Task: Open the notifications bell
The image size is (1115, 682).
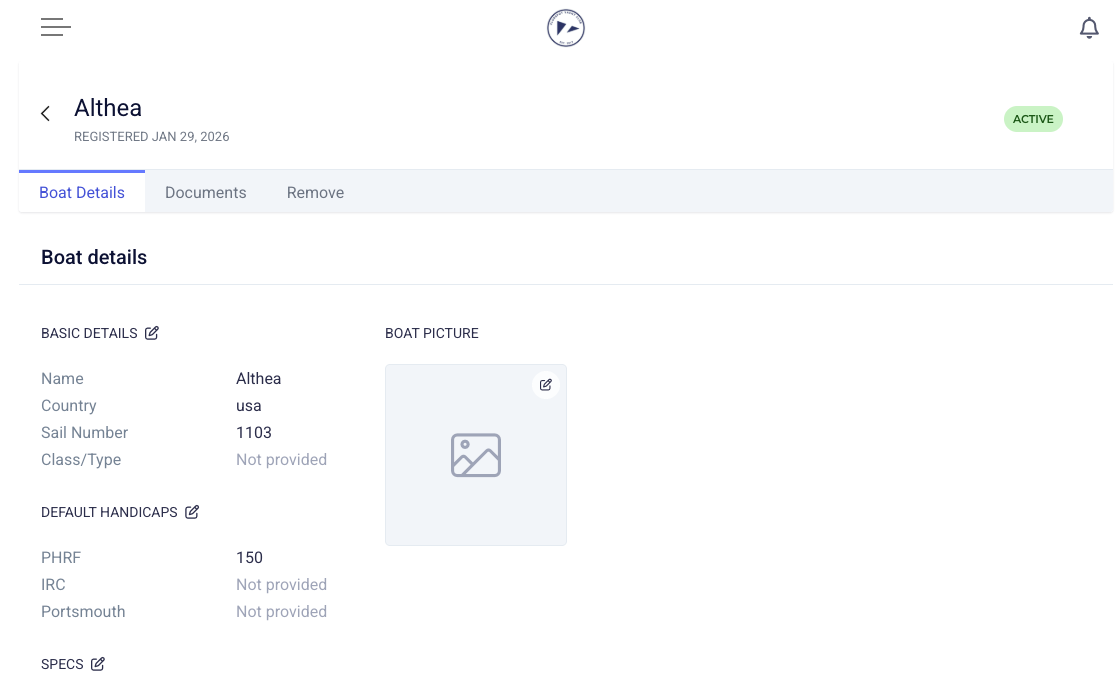Action: tap(1089, 28)
